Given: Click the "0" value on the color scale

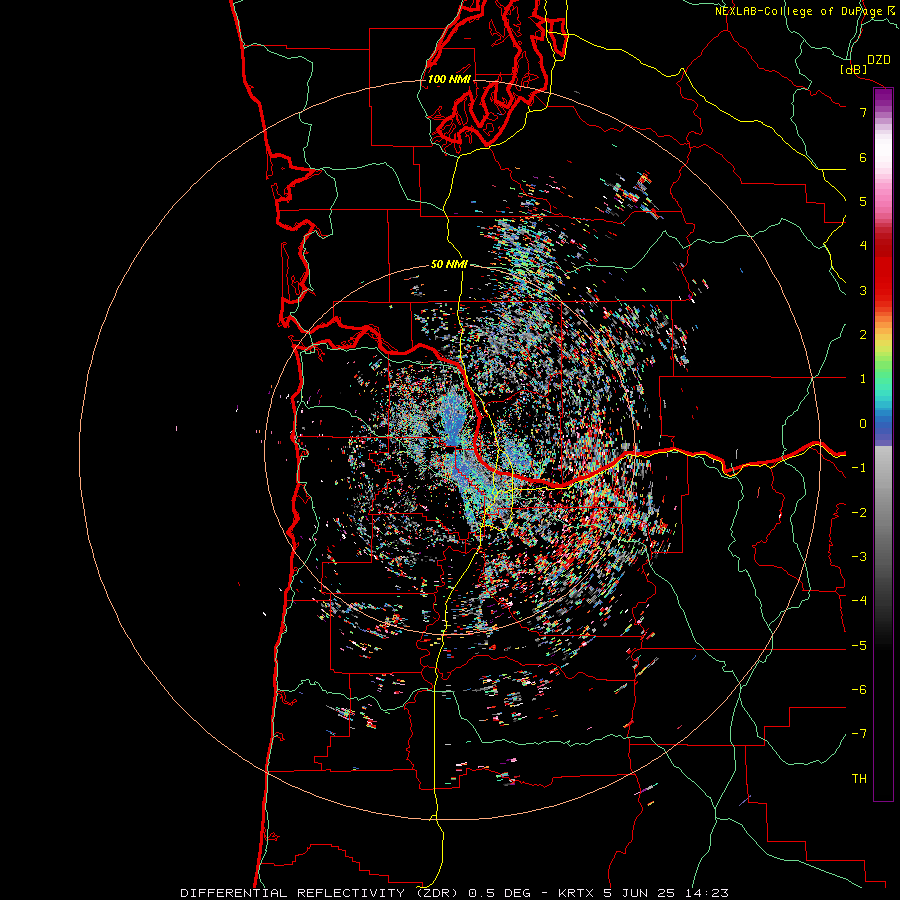Looking at the screenshot, I should click(x=863, y=424).
